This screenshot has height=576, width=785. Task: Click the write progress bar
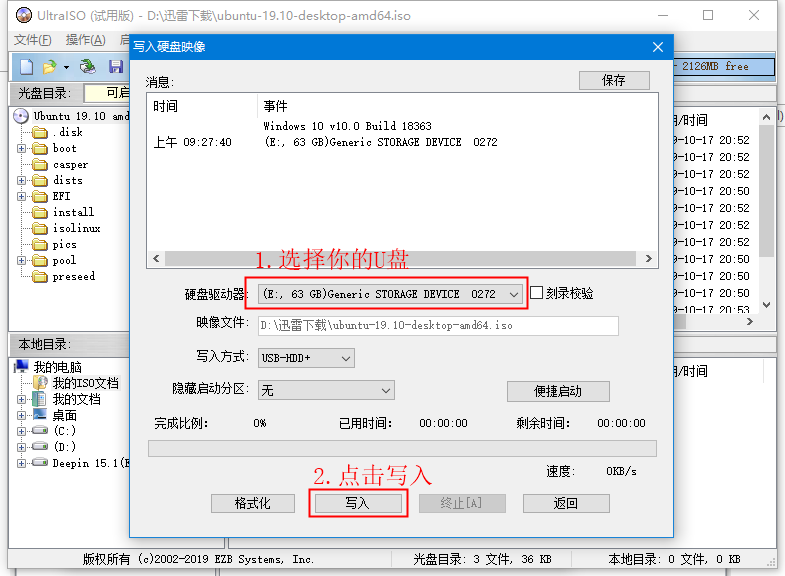(x=403, y=448)
